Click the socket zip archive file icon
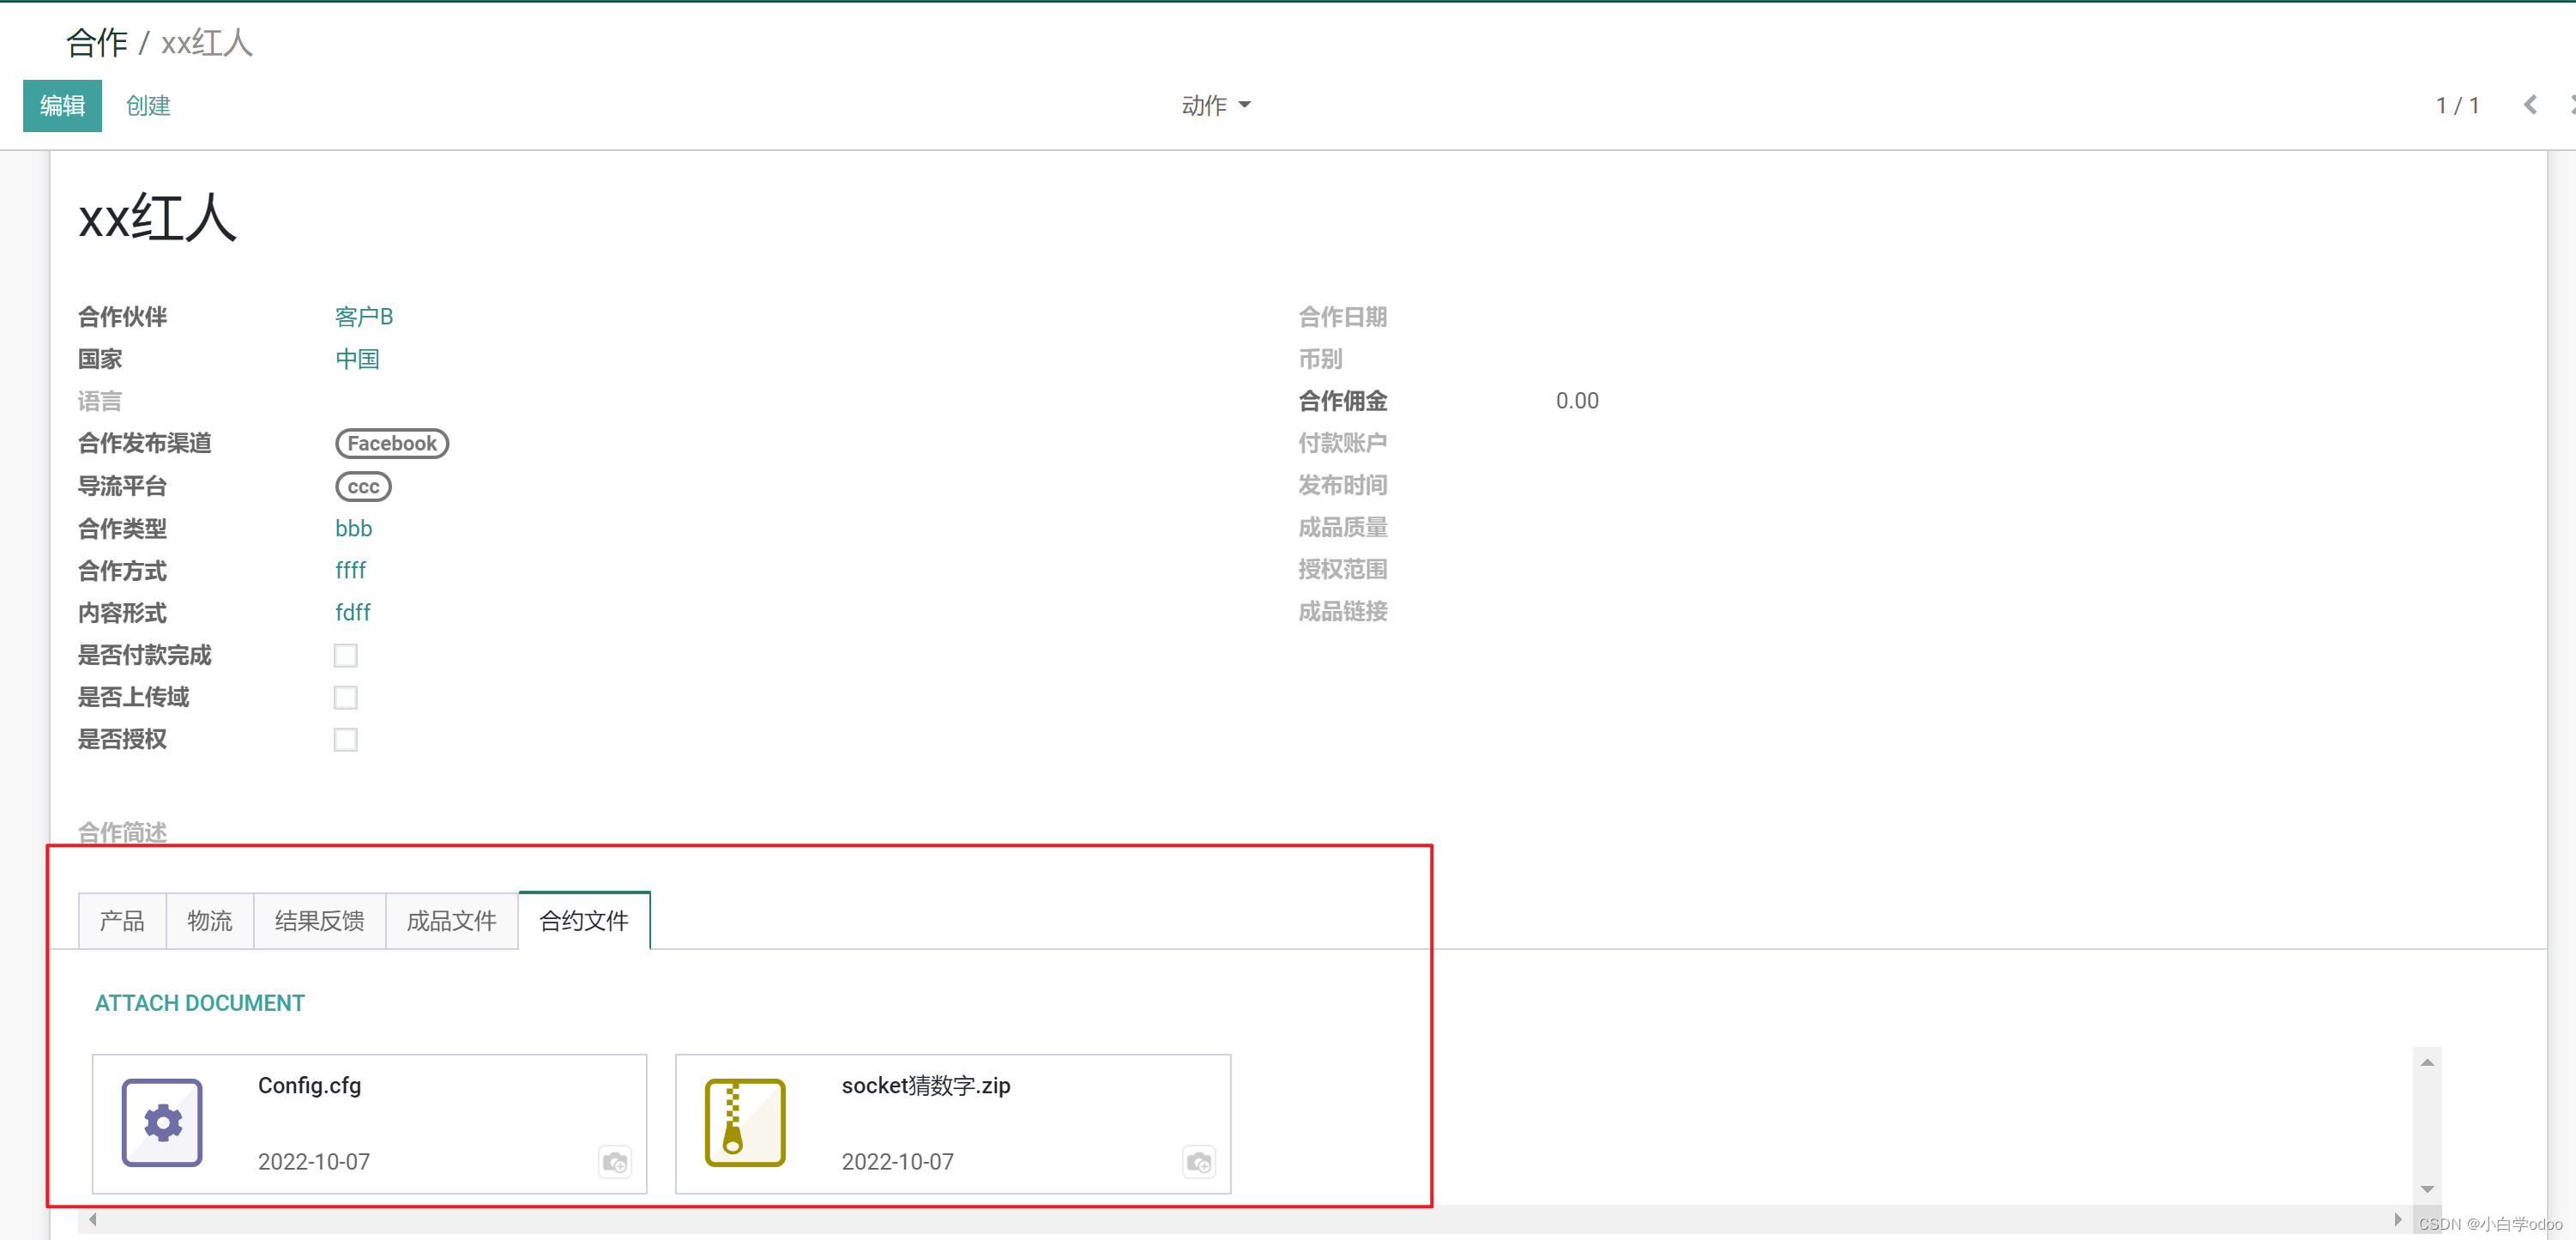The width and height of the screenshot is (2576, 1240). tap(745, 1122)
